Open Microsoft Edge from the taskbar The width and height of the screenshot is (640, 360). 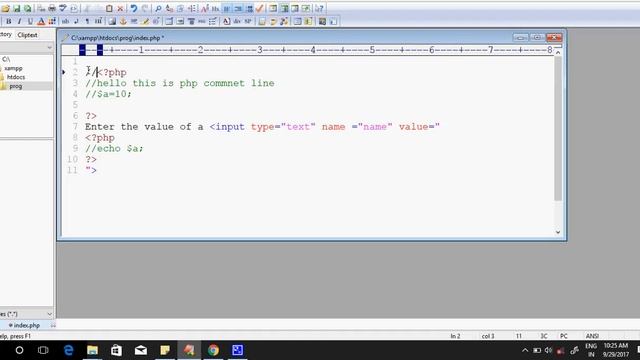69,350
